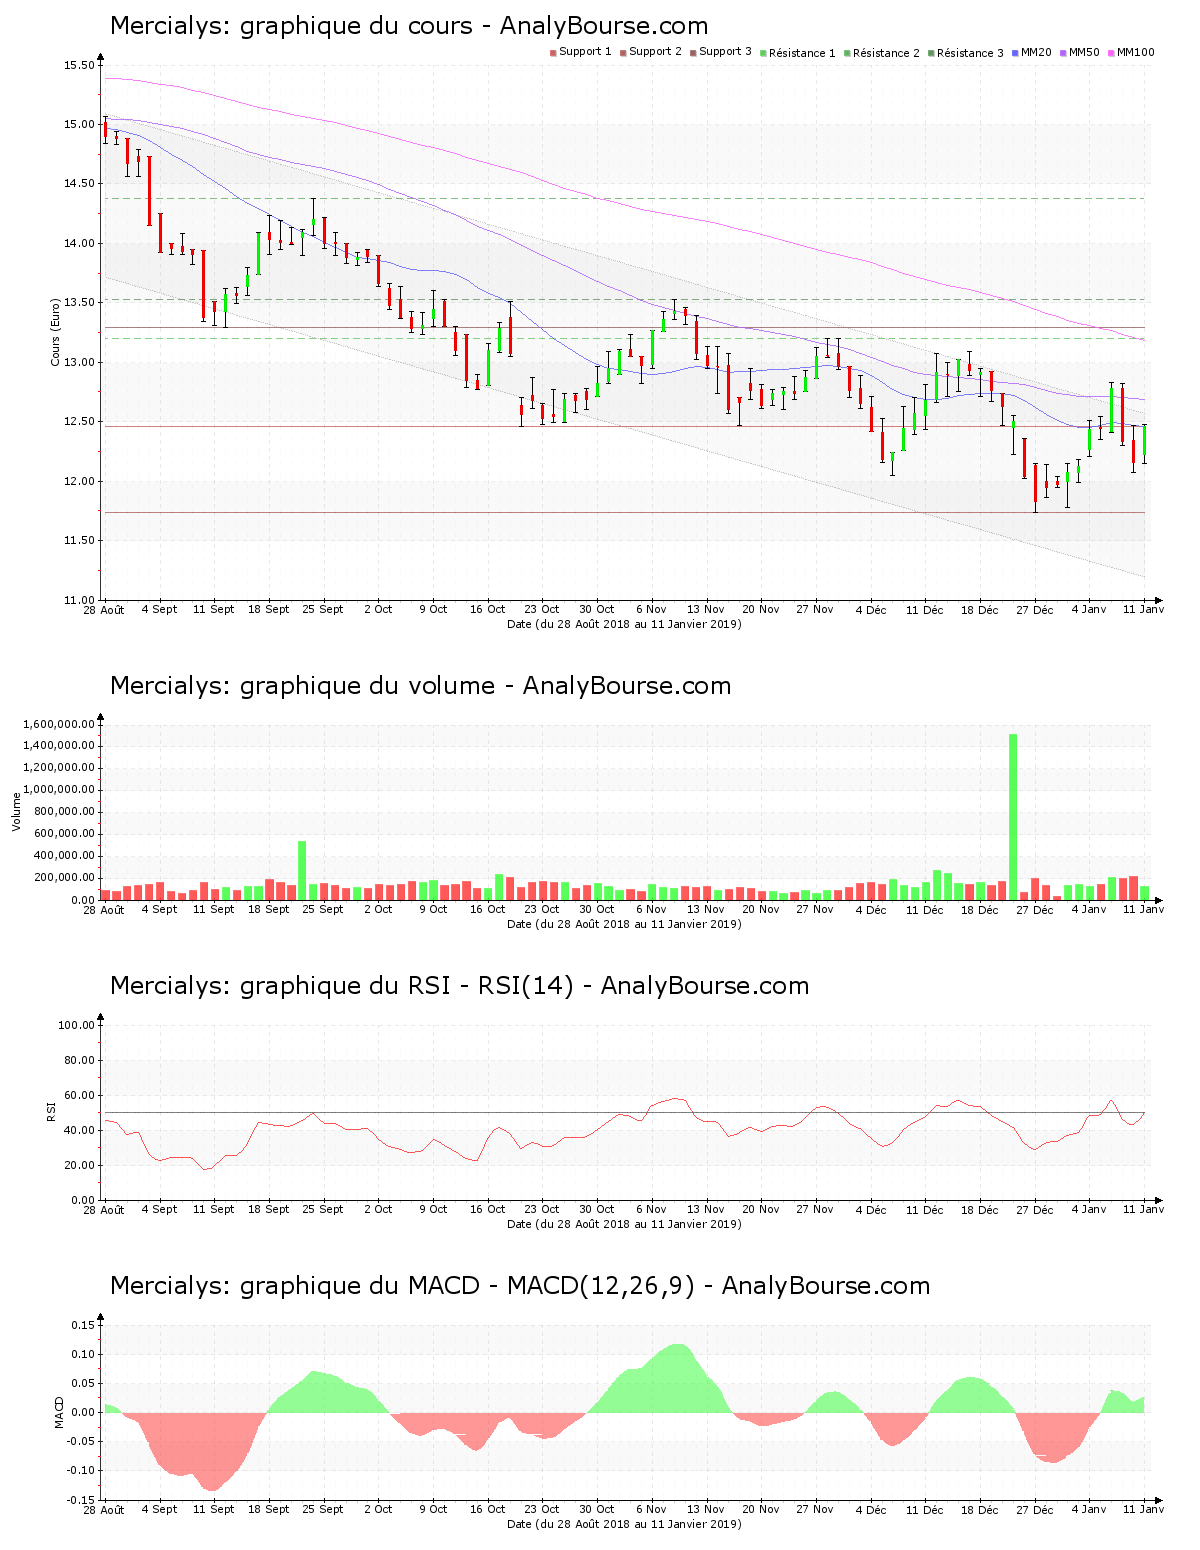Click the date range caption under the RSI chart

coord(624,1224)
